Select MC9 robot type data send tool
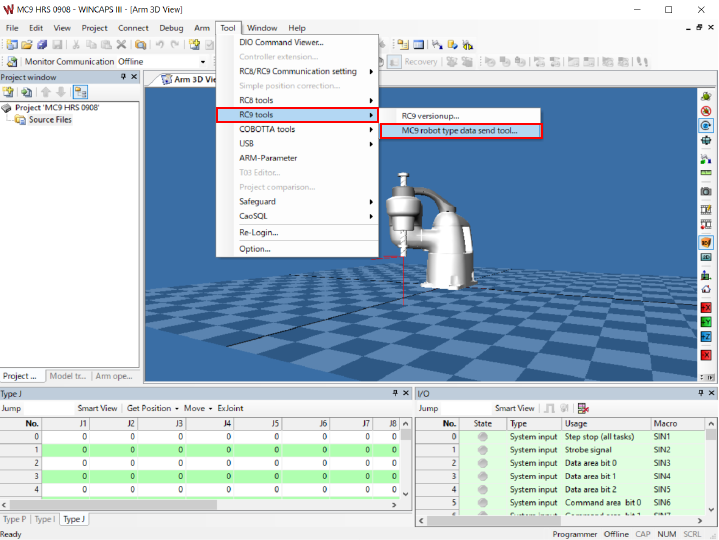The image size is (719, 540). pyautogui.click(x=459, y=131)
